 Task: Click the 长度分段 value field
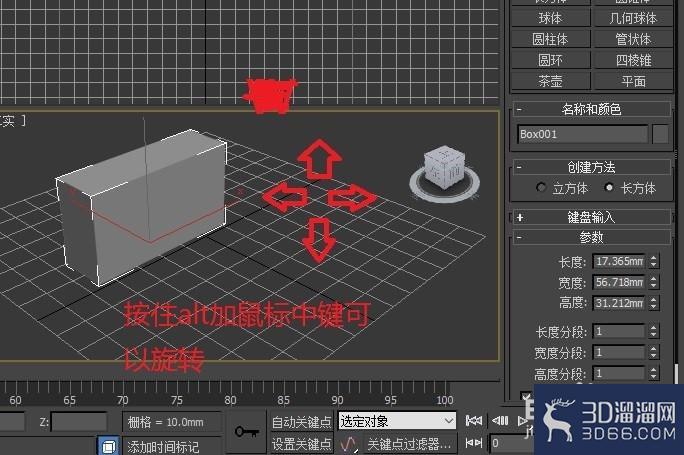pos(619,332)
